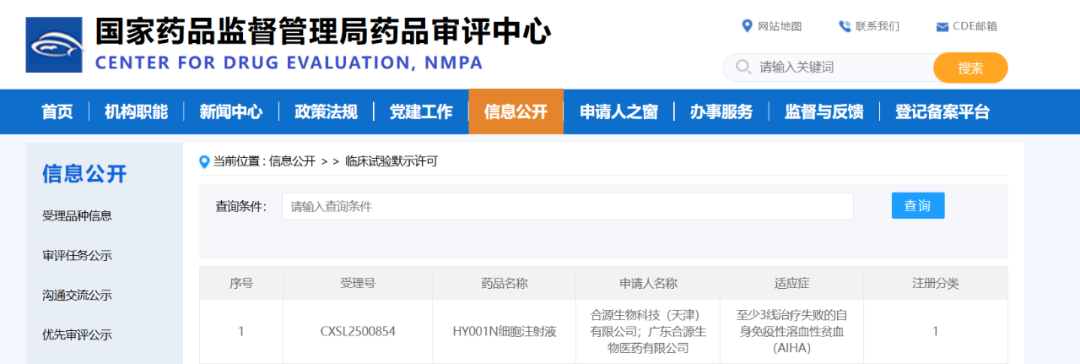Click the site map pin icon

click(747, 26)
